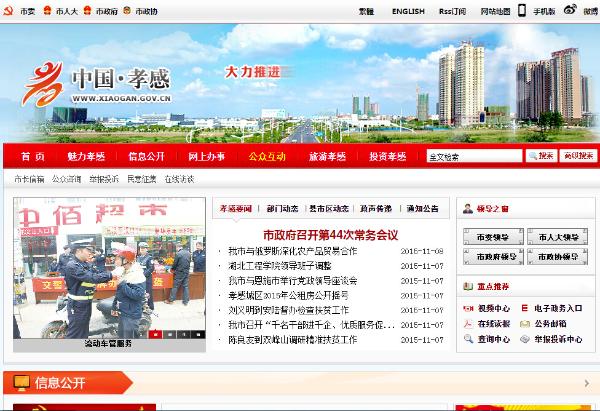
Task: Click the 市政府领导 button
Action: [493, 256]
